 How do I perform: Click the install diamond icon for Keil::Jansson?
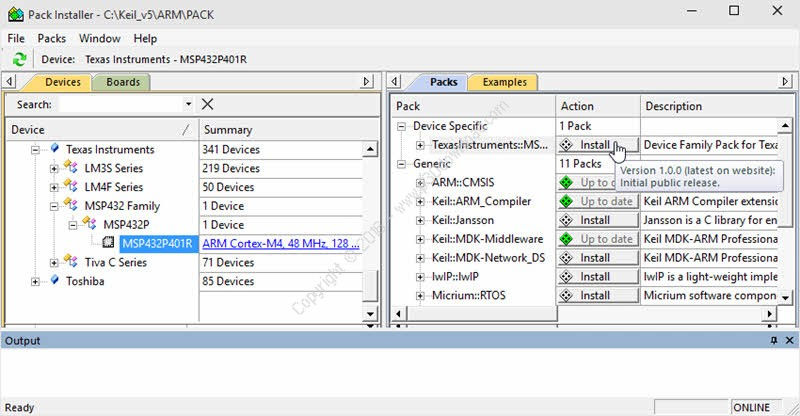[566, 220]
